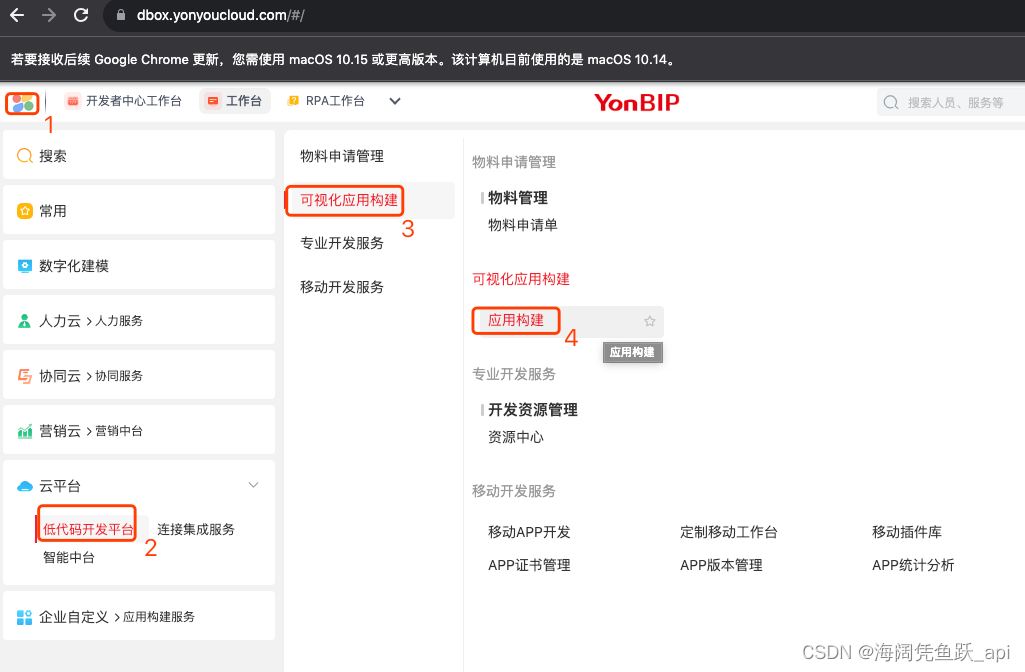Open APP统计分析 link
This screenshot has width=1025, height=672.
click(x=913, y=565)
